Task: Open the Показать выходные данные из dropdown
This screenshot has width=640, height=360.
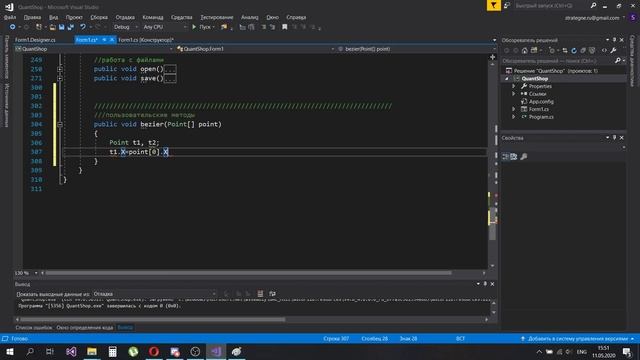Action: pos(155,294)
